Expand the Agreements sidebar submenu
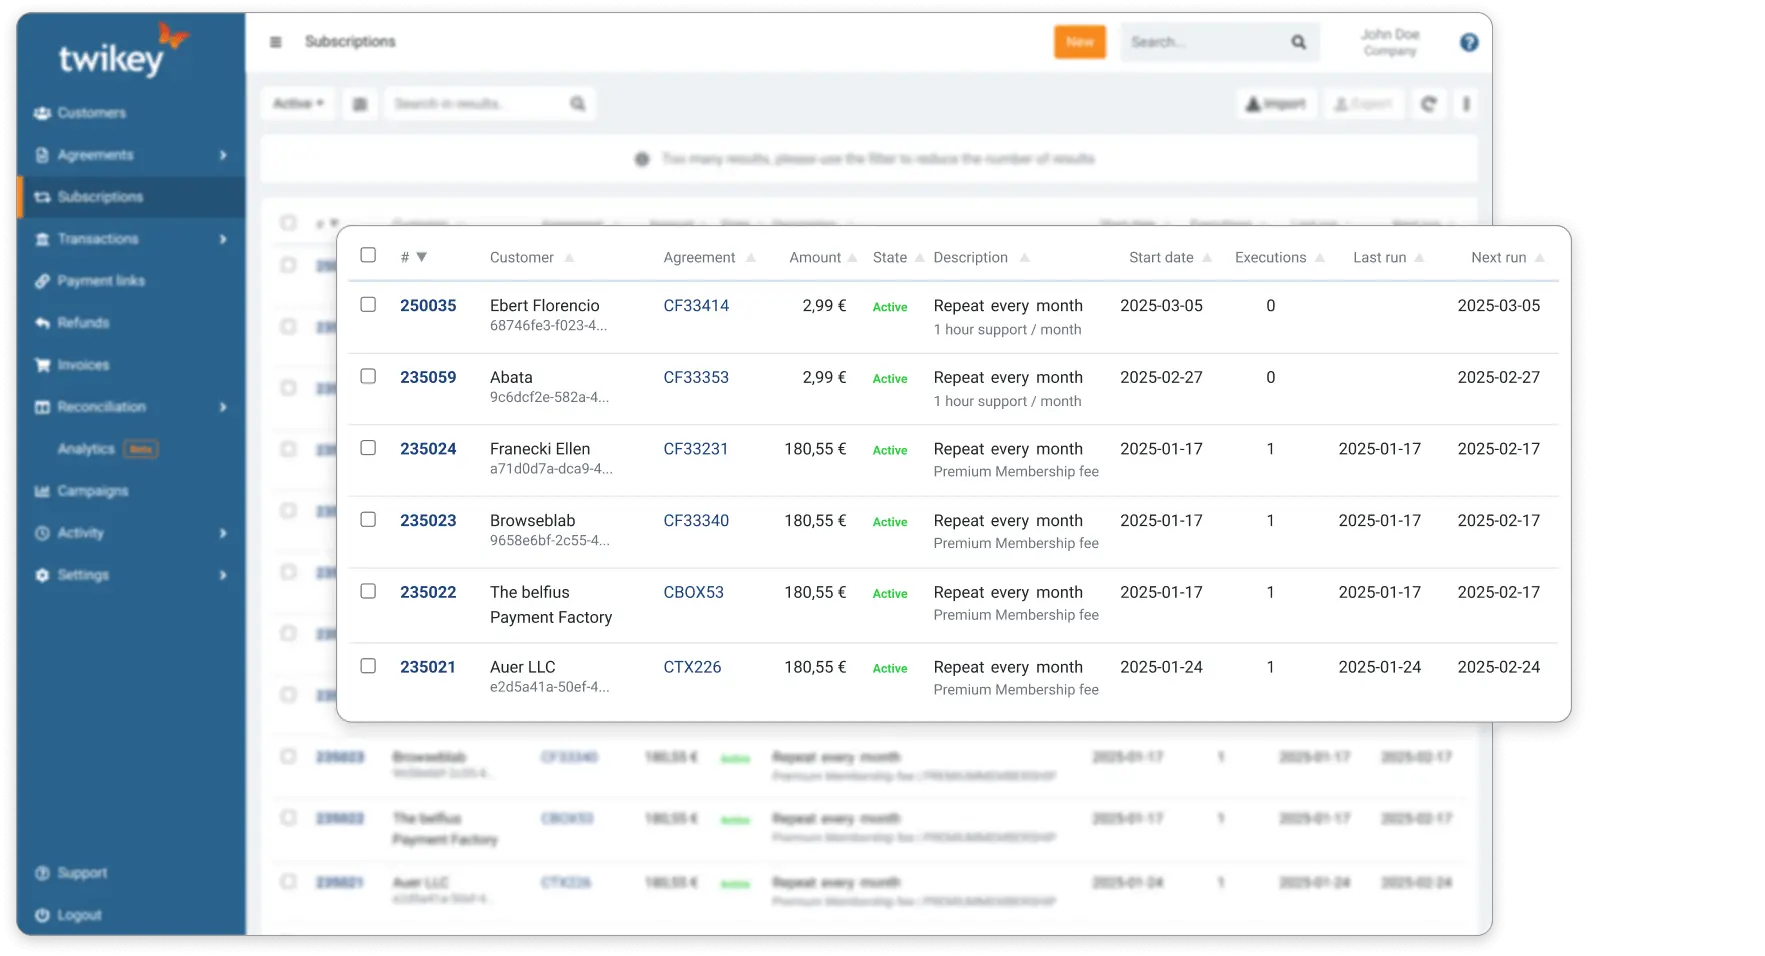1765x956 pixels. [223, 155]
